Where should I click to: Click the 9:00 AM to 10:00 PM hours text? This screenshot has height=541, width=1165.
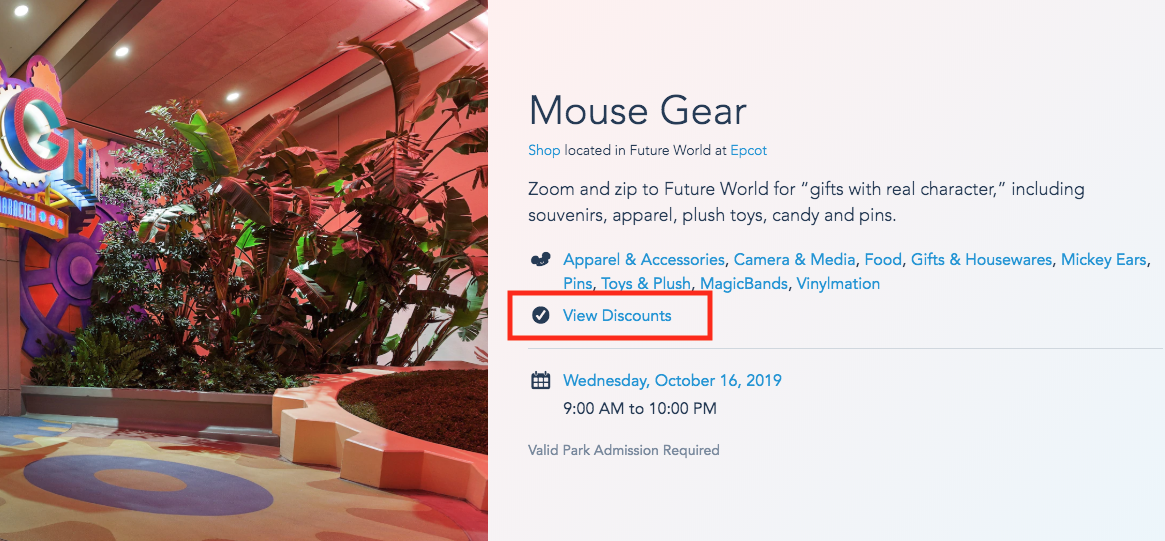[x=639, y=408]
